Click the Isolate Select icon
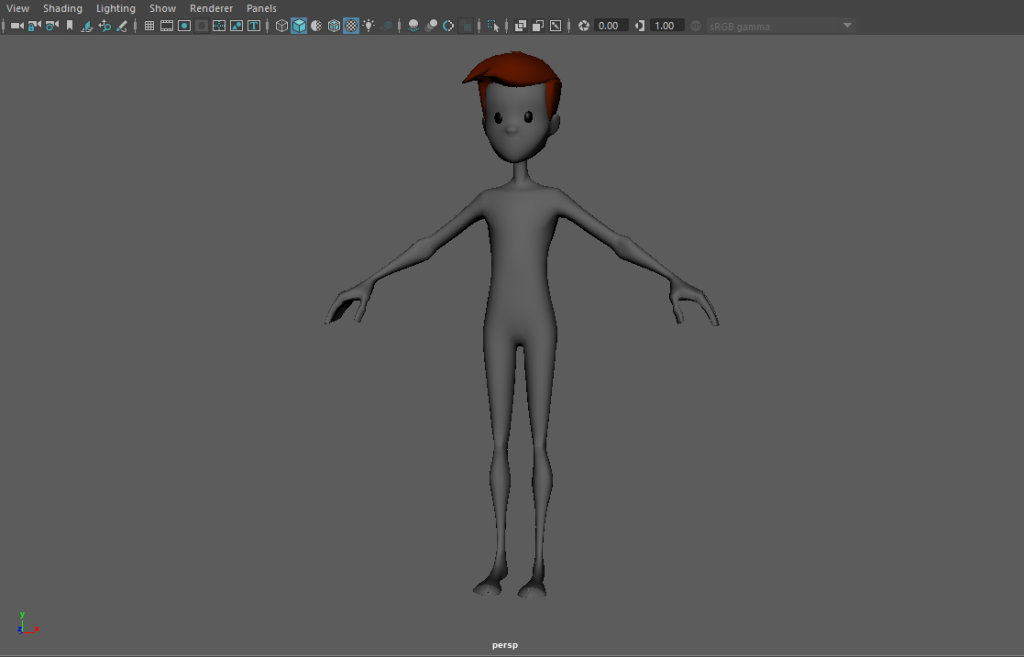Screen dimensions: 1024x657 coord(493,26)
